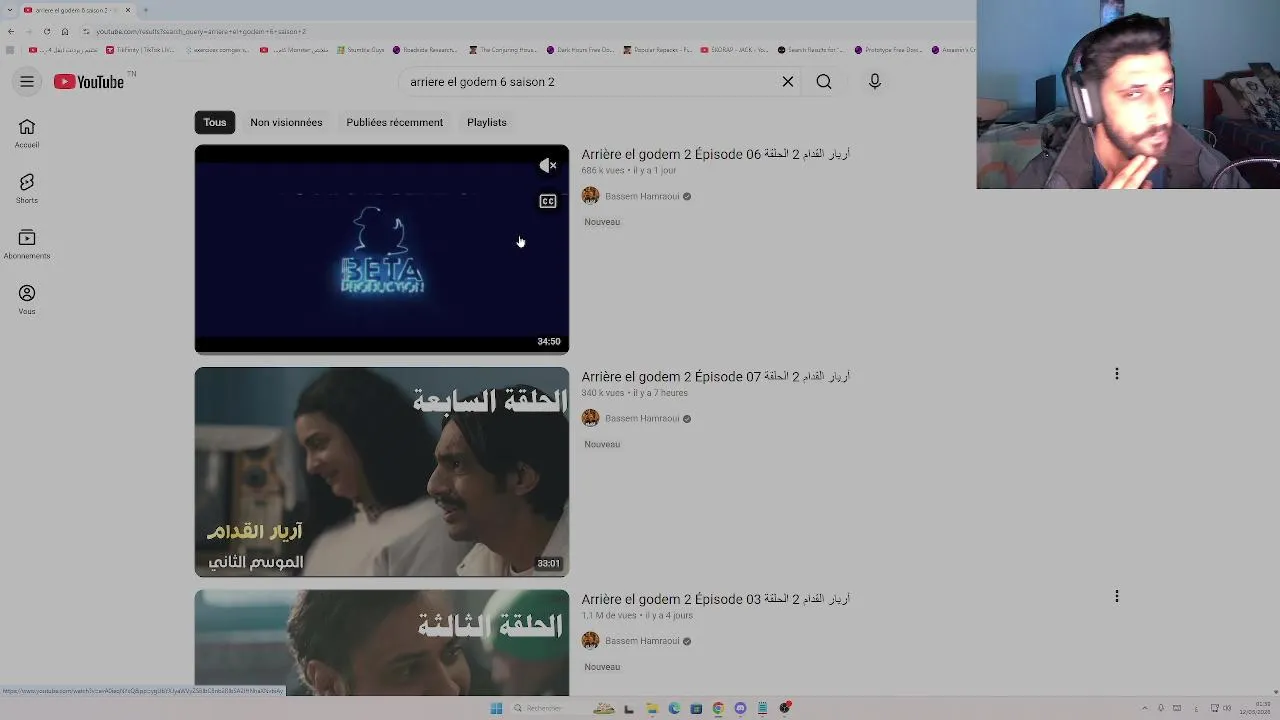Open Microsoft Edge from the taskbar
This screenshot has height=720, width=1280.
[674, 708]
